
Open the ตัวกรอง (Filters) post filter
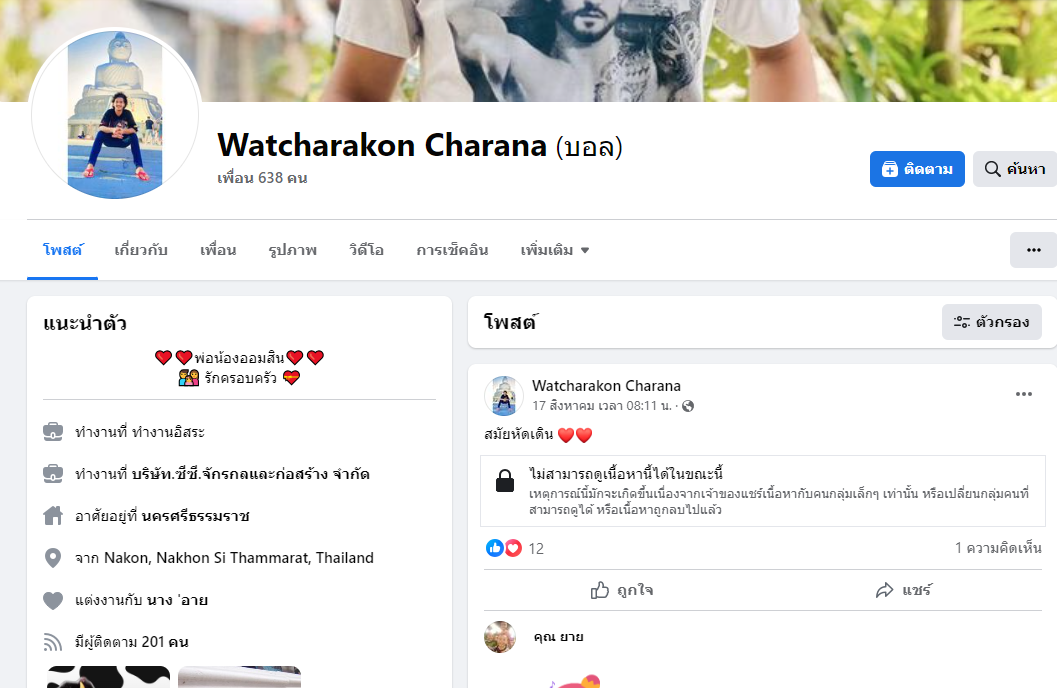point(992,322)
